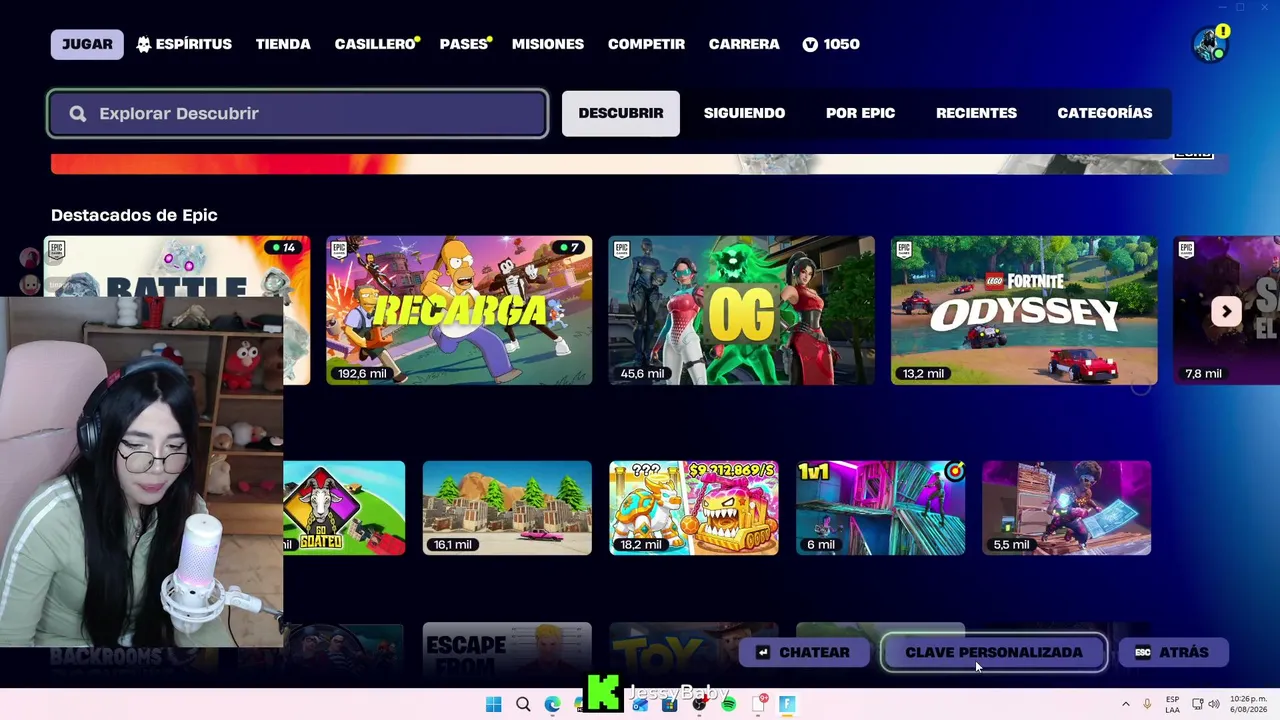Image resolution: width=1280 pixels, height=720 pixels.
Task: Open the Escape From island card
Action: pyautogui.click(x=507, y=648)
